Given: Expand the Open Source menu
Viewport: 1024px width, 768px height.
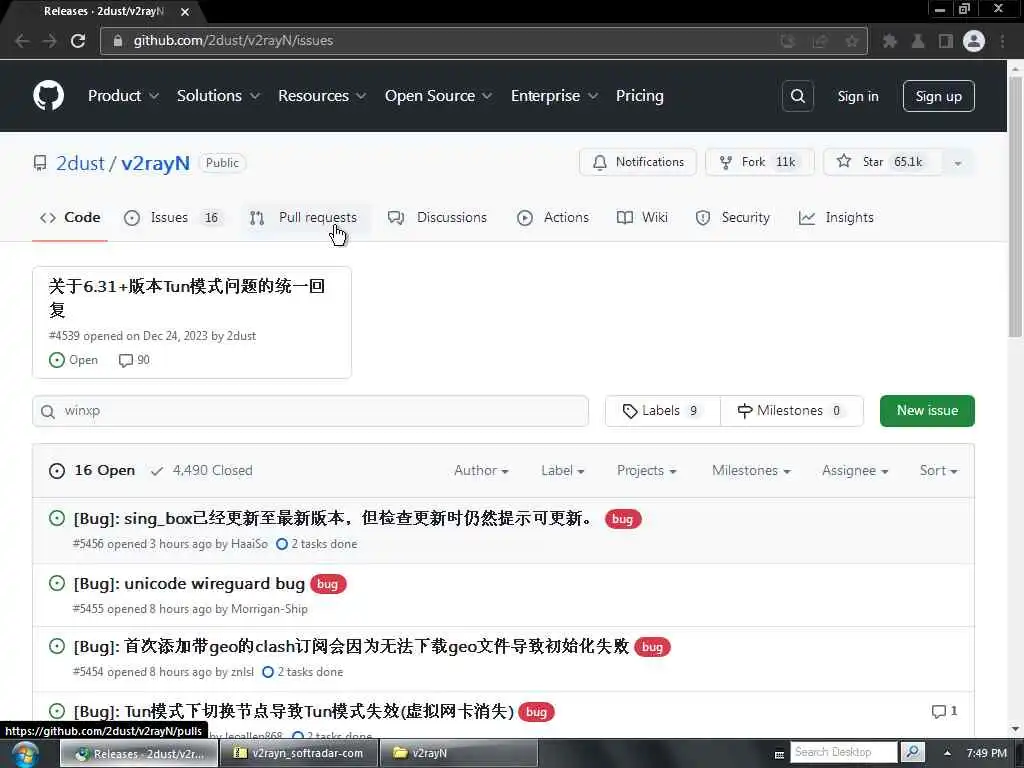Looking at the screenshot, I should pos(438,96).
